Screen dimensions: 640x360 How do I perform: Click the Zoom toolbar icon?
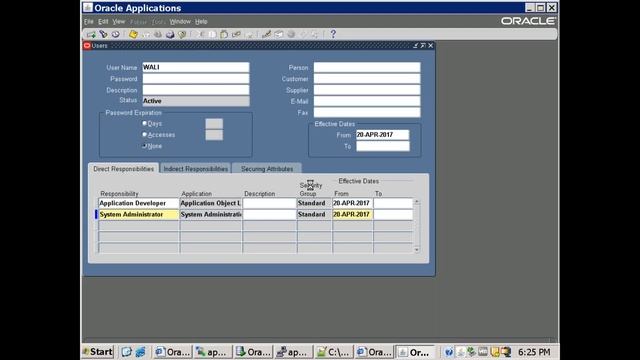[279, 34]
